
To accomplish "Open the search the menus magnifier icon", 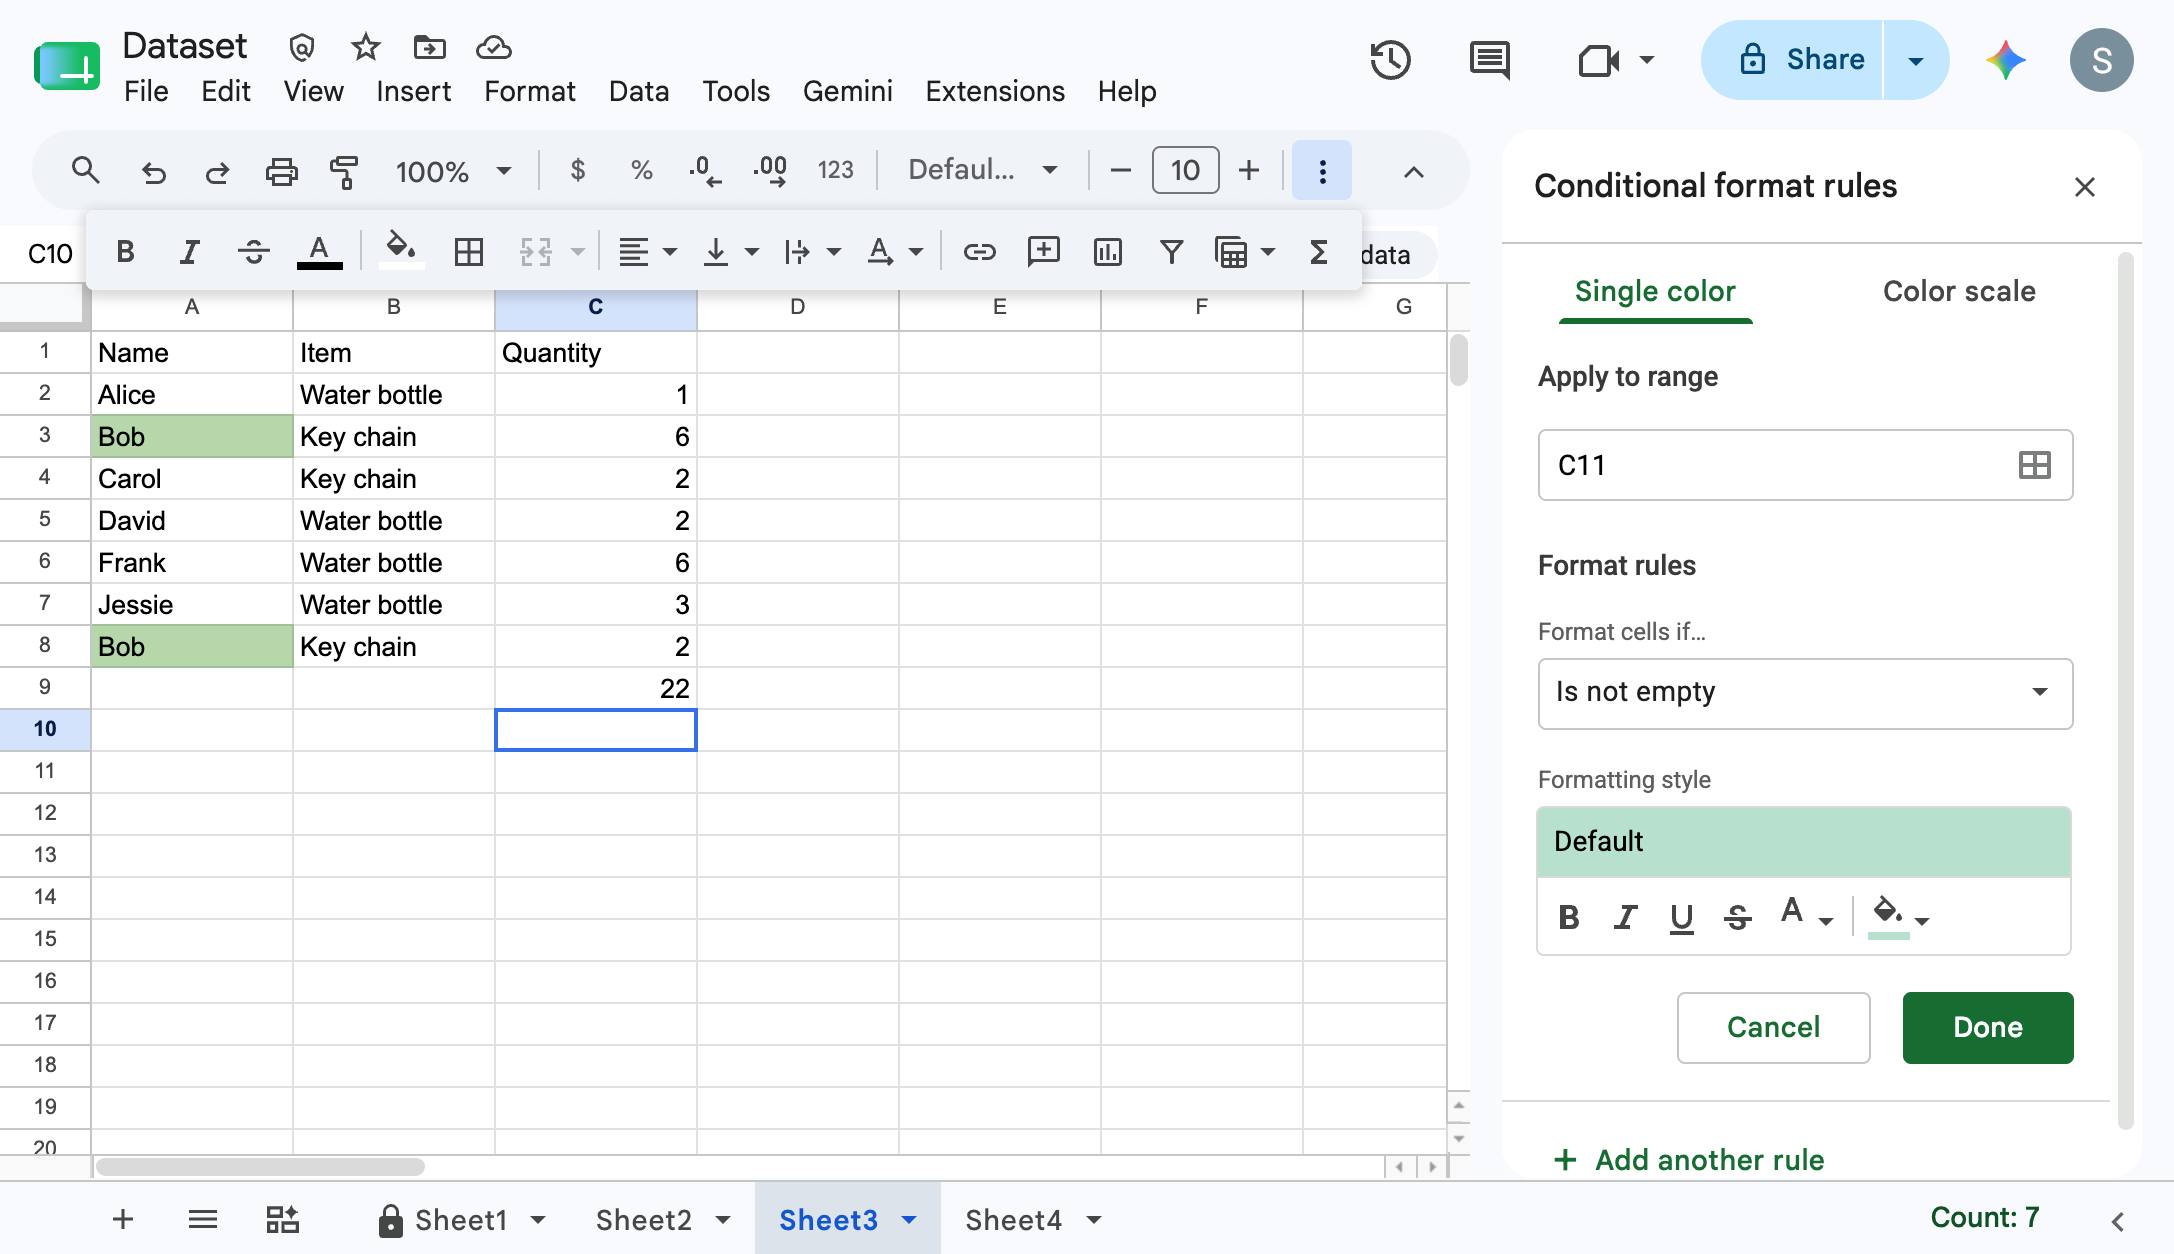I will tap(86, 171).
